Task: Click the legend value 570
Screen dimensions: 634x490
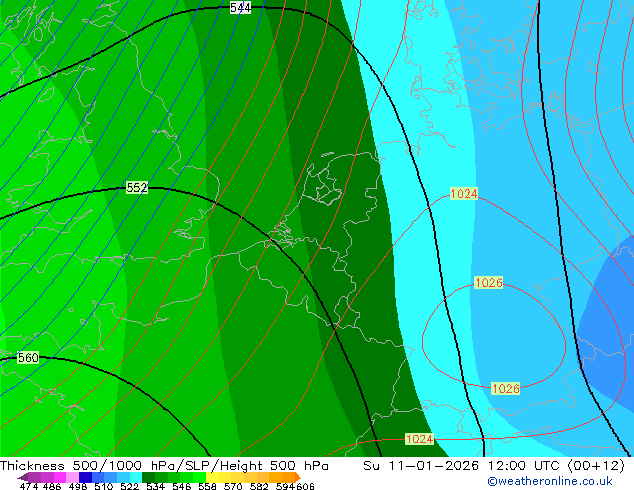Action: pos(233,486)
